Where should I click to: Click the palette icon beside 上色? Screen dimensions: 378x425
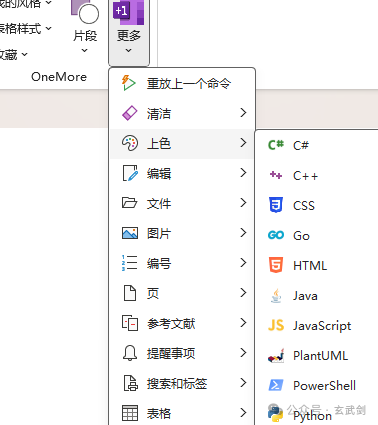(x=129, y=143)
